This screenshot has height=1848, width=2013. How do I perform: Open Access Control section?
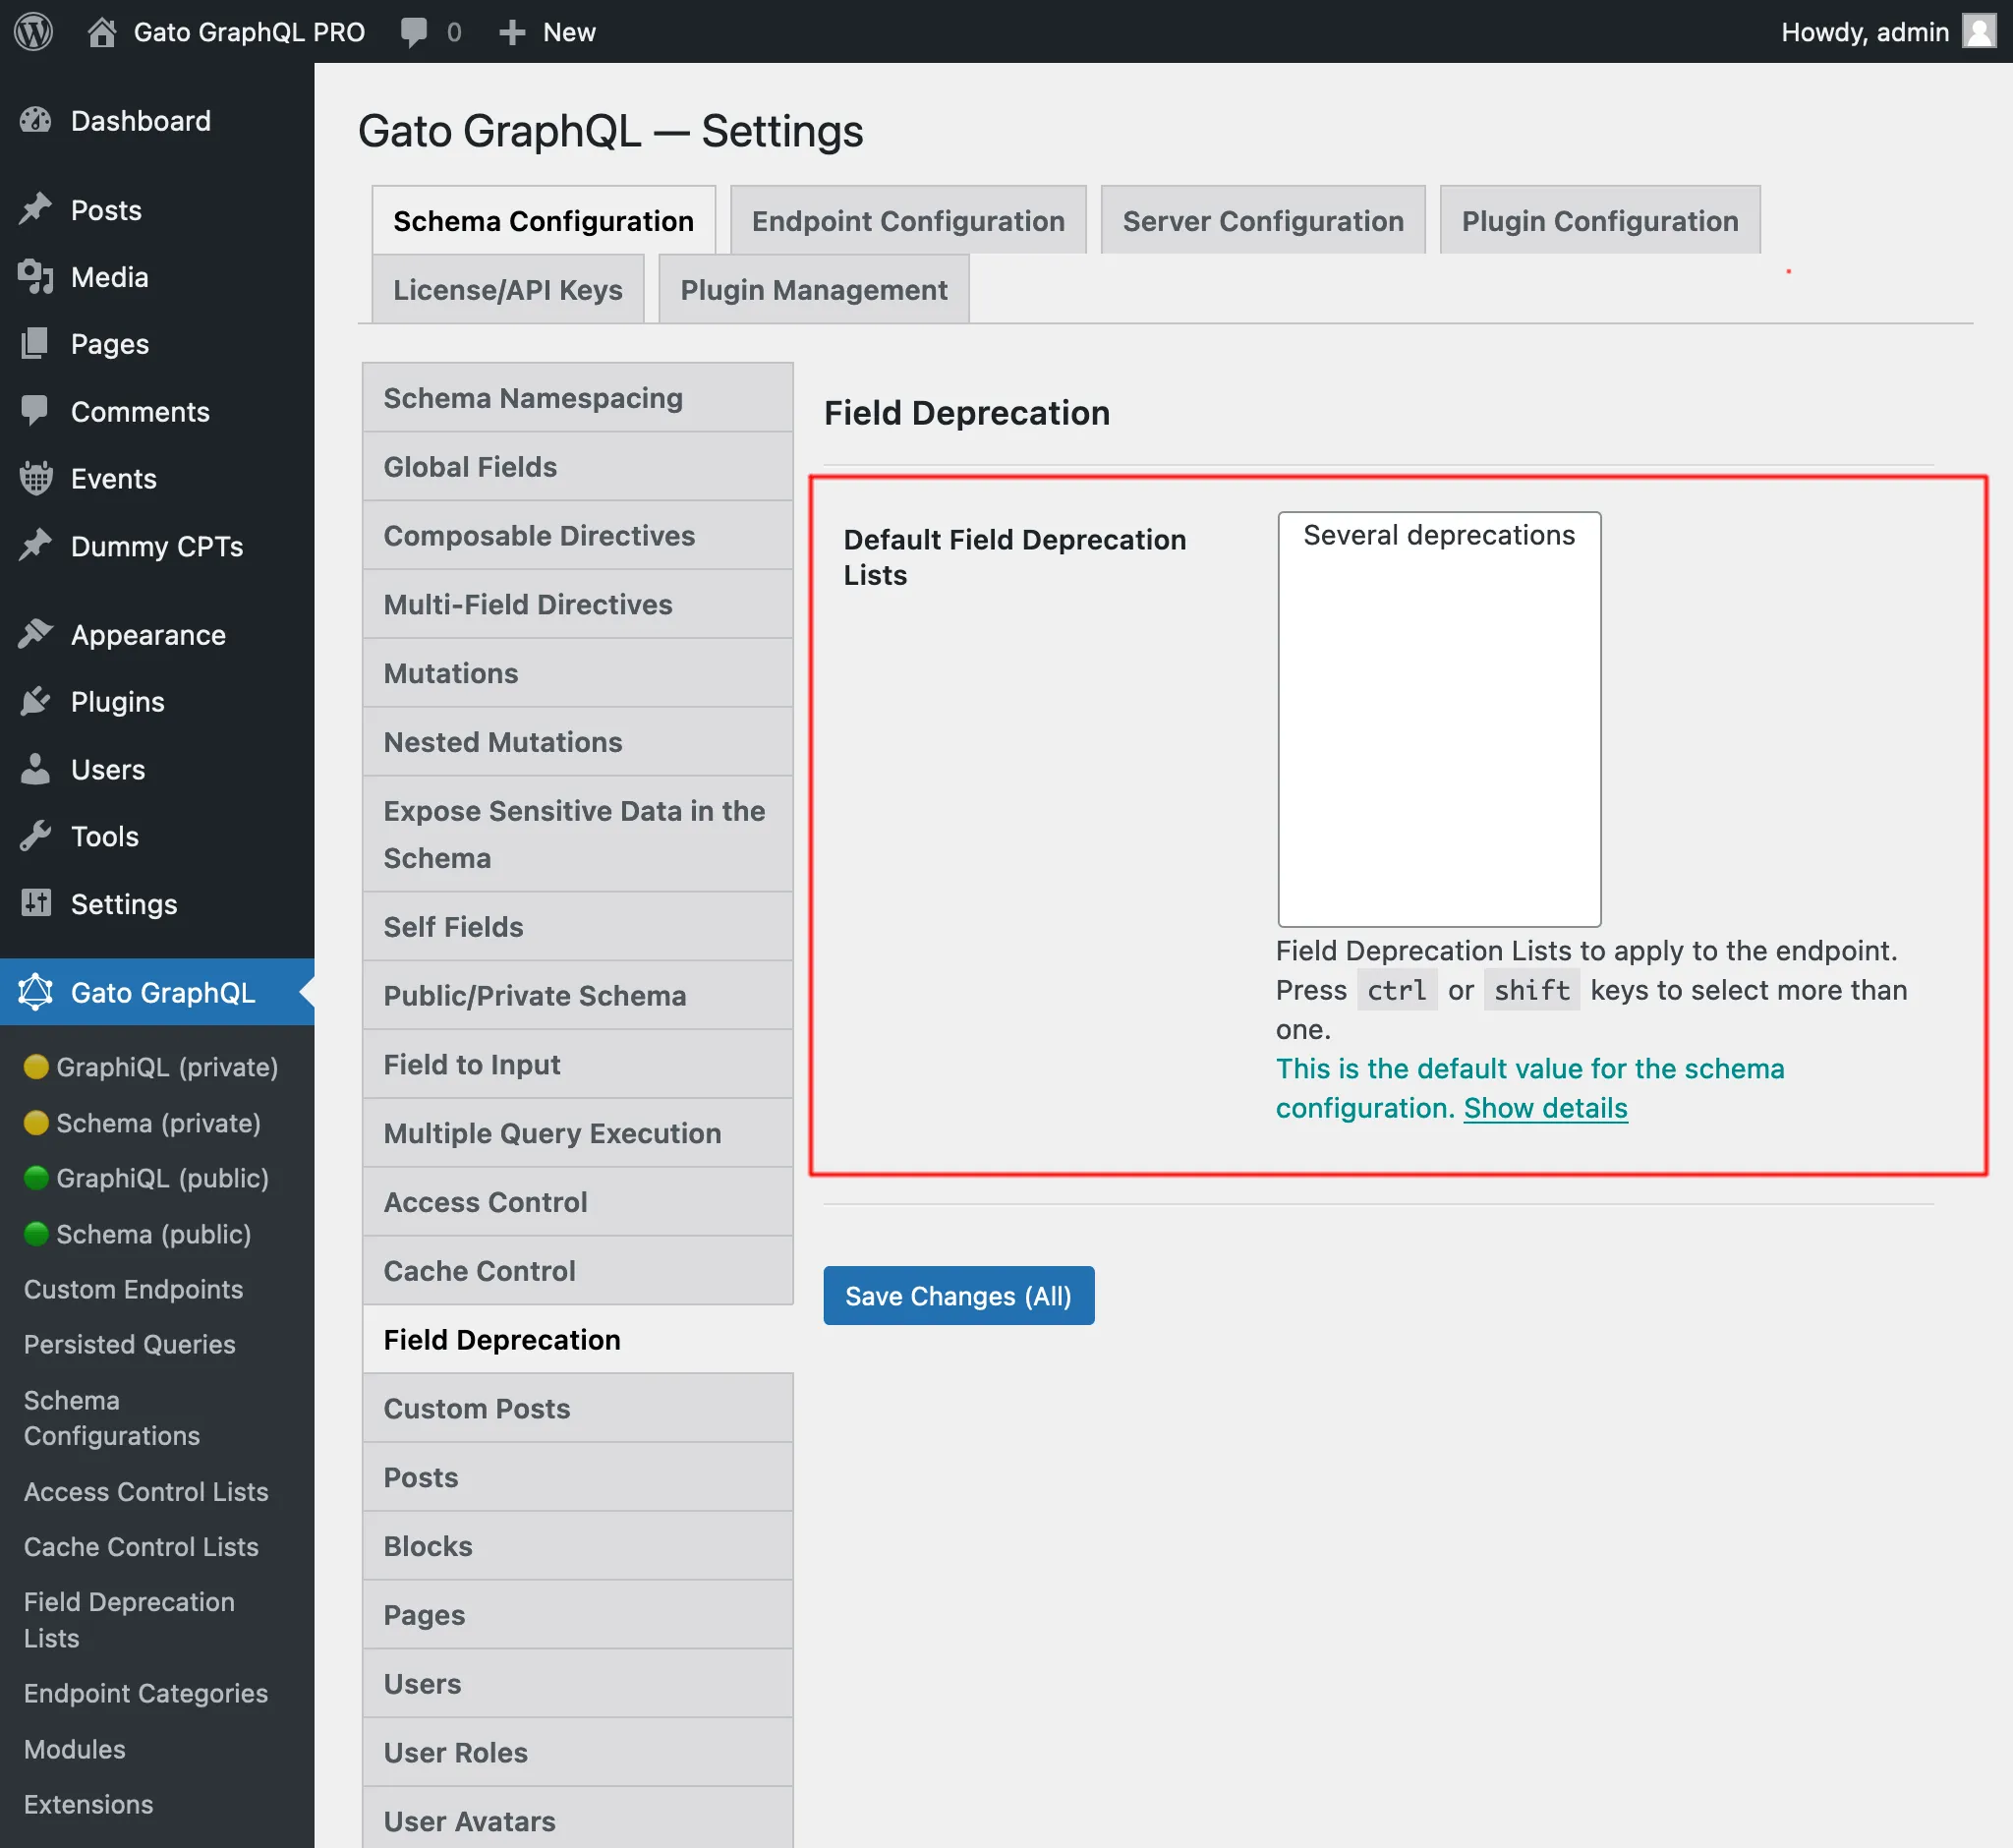[578, 1202]
